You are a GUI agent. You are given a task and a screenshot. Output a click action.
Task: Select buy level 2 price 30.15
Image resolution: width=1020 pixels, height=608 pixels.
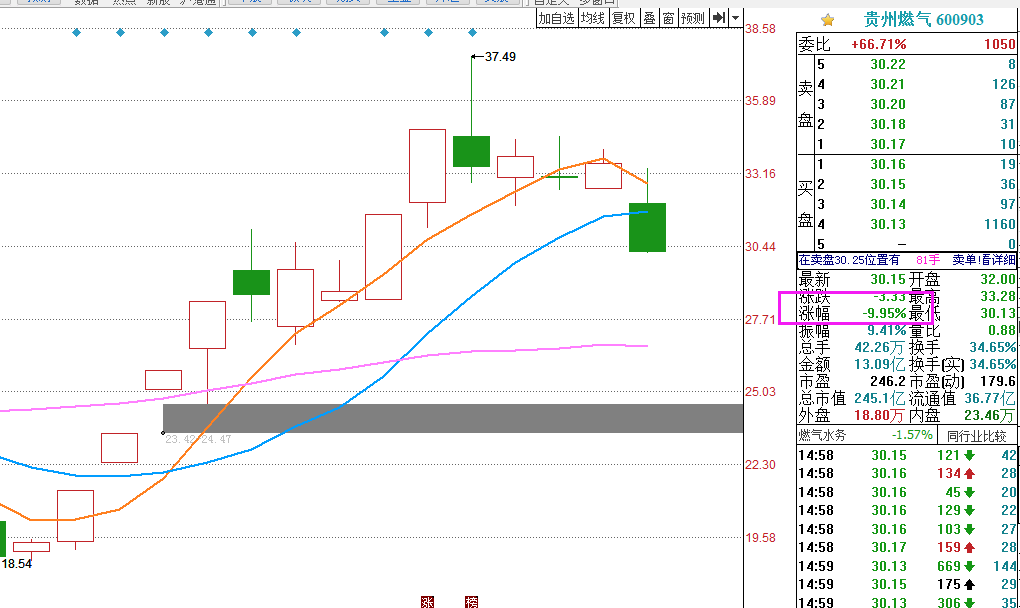(888, 184)
